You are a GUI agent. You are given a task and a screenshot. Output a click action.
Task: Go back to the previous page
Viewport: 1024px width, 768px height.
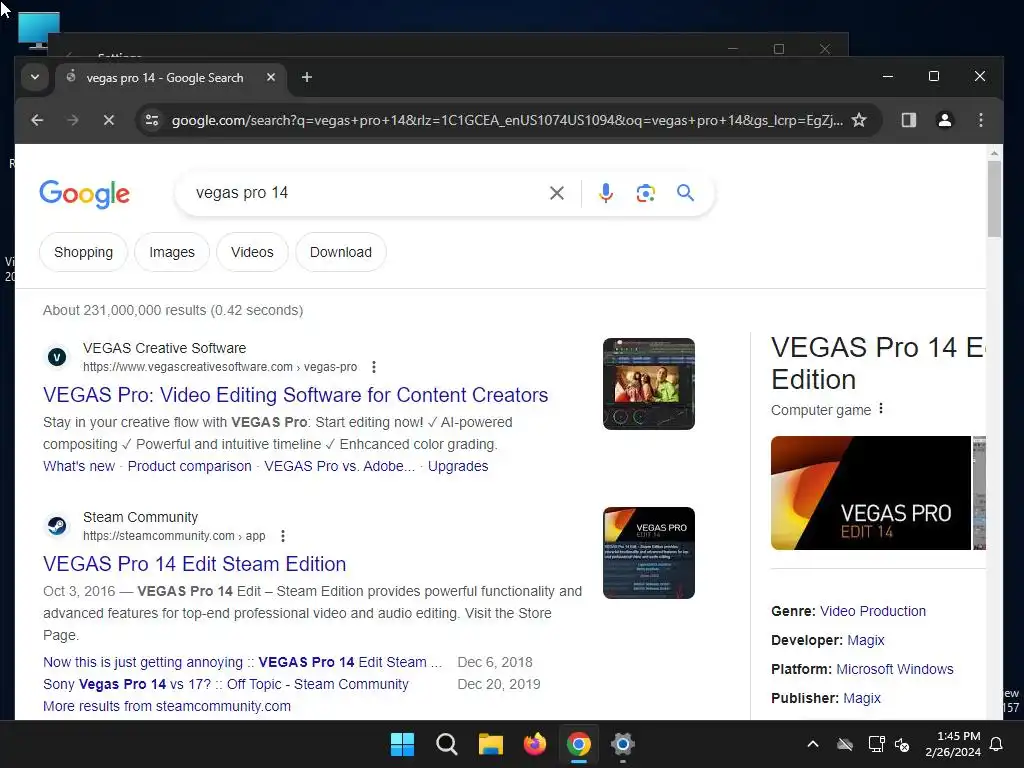tap(37, 120)
